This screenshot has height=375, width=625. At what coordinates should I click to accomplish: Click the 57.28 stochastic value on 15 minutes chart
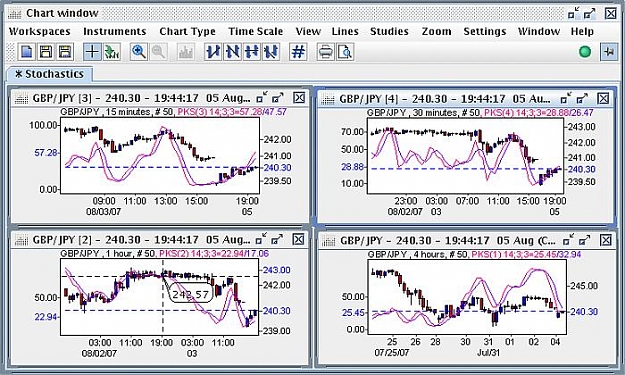click(46, 153)
